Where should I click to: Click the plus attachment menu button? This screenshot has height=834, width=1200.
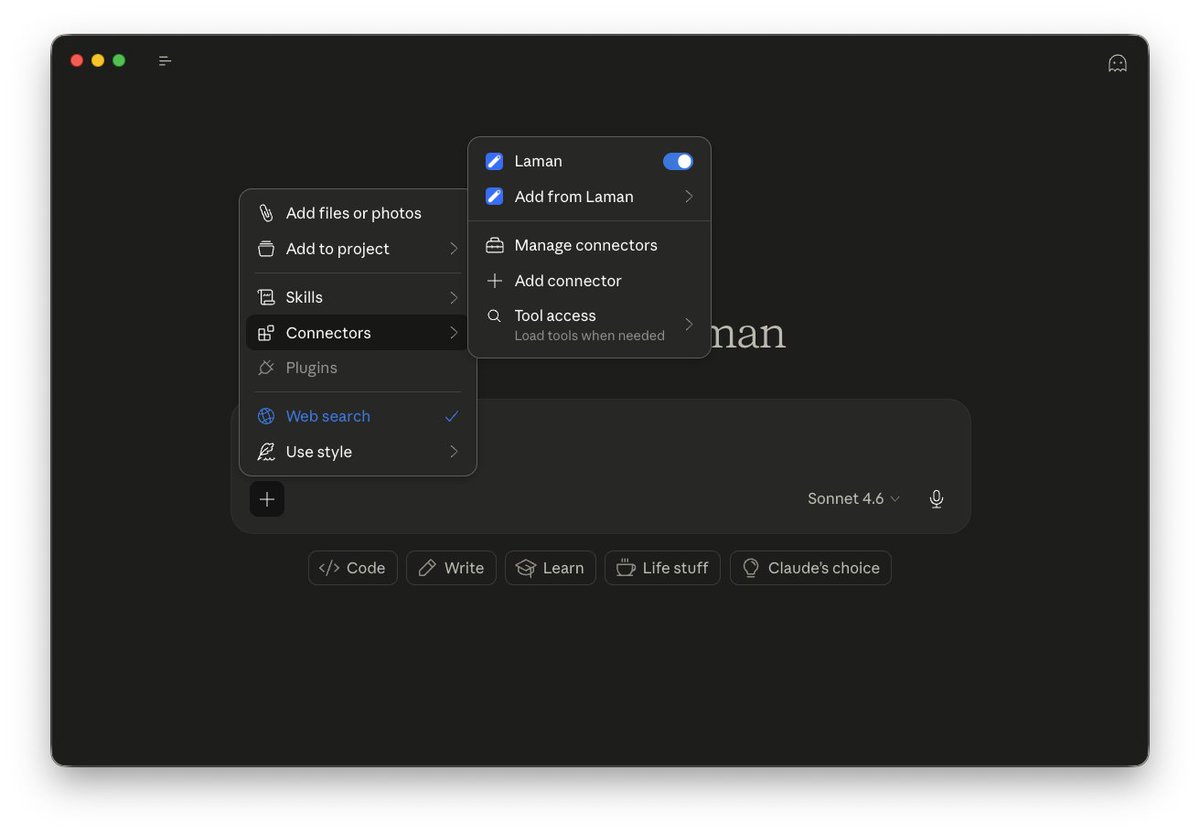coord(267,499)
